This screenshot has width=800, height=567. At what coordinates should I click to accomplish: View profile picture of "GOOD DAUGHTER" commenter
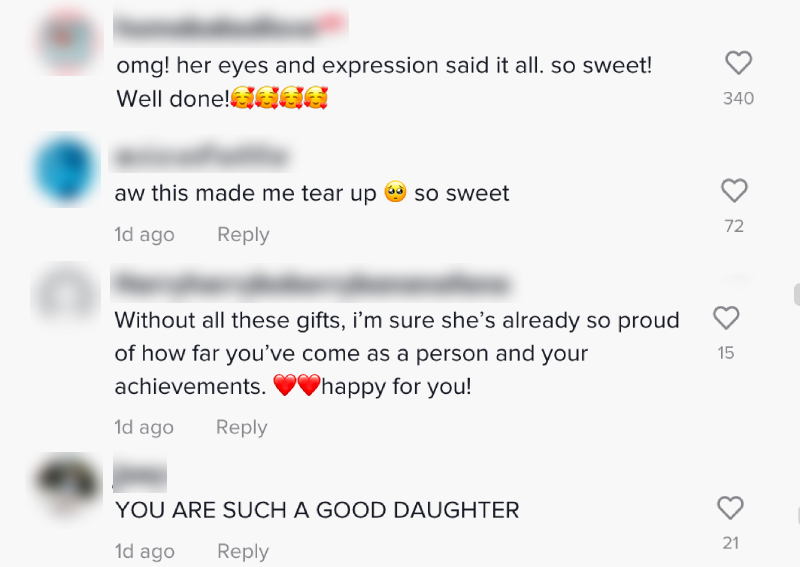pos(66,486)
